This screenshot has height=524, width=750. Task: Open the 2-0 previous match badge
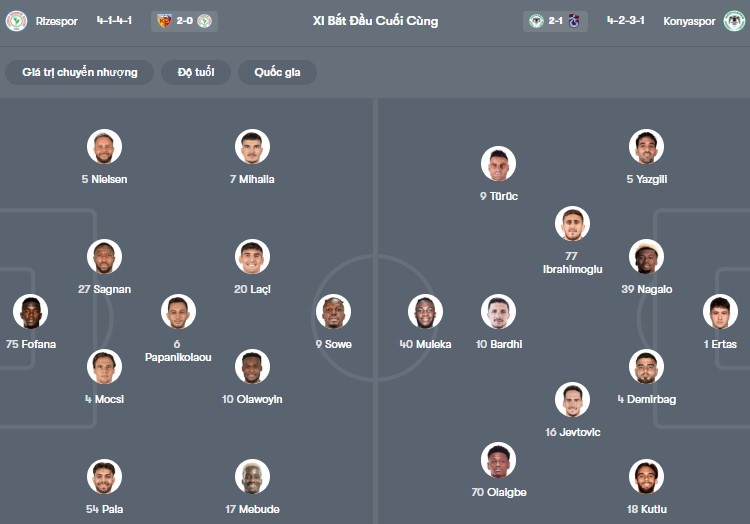click(x=184, y=21)
